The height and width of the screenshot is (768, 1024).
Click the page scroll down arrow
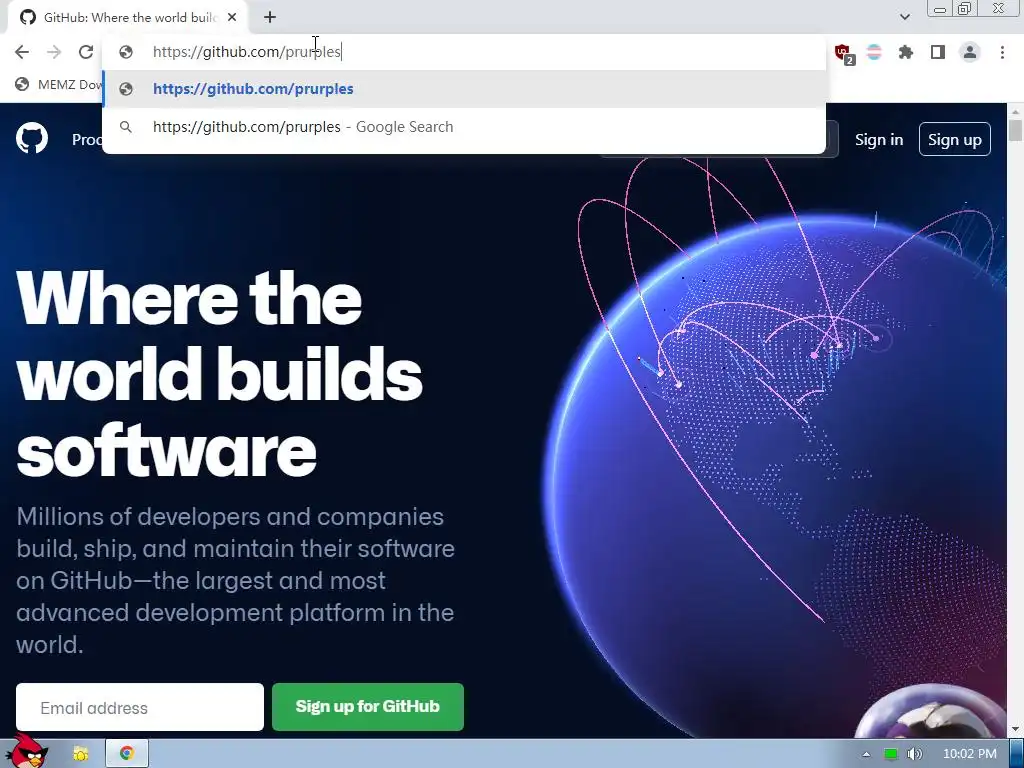(x=1016, y=729)
